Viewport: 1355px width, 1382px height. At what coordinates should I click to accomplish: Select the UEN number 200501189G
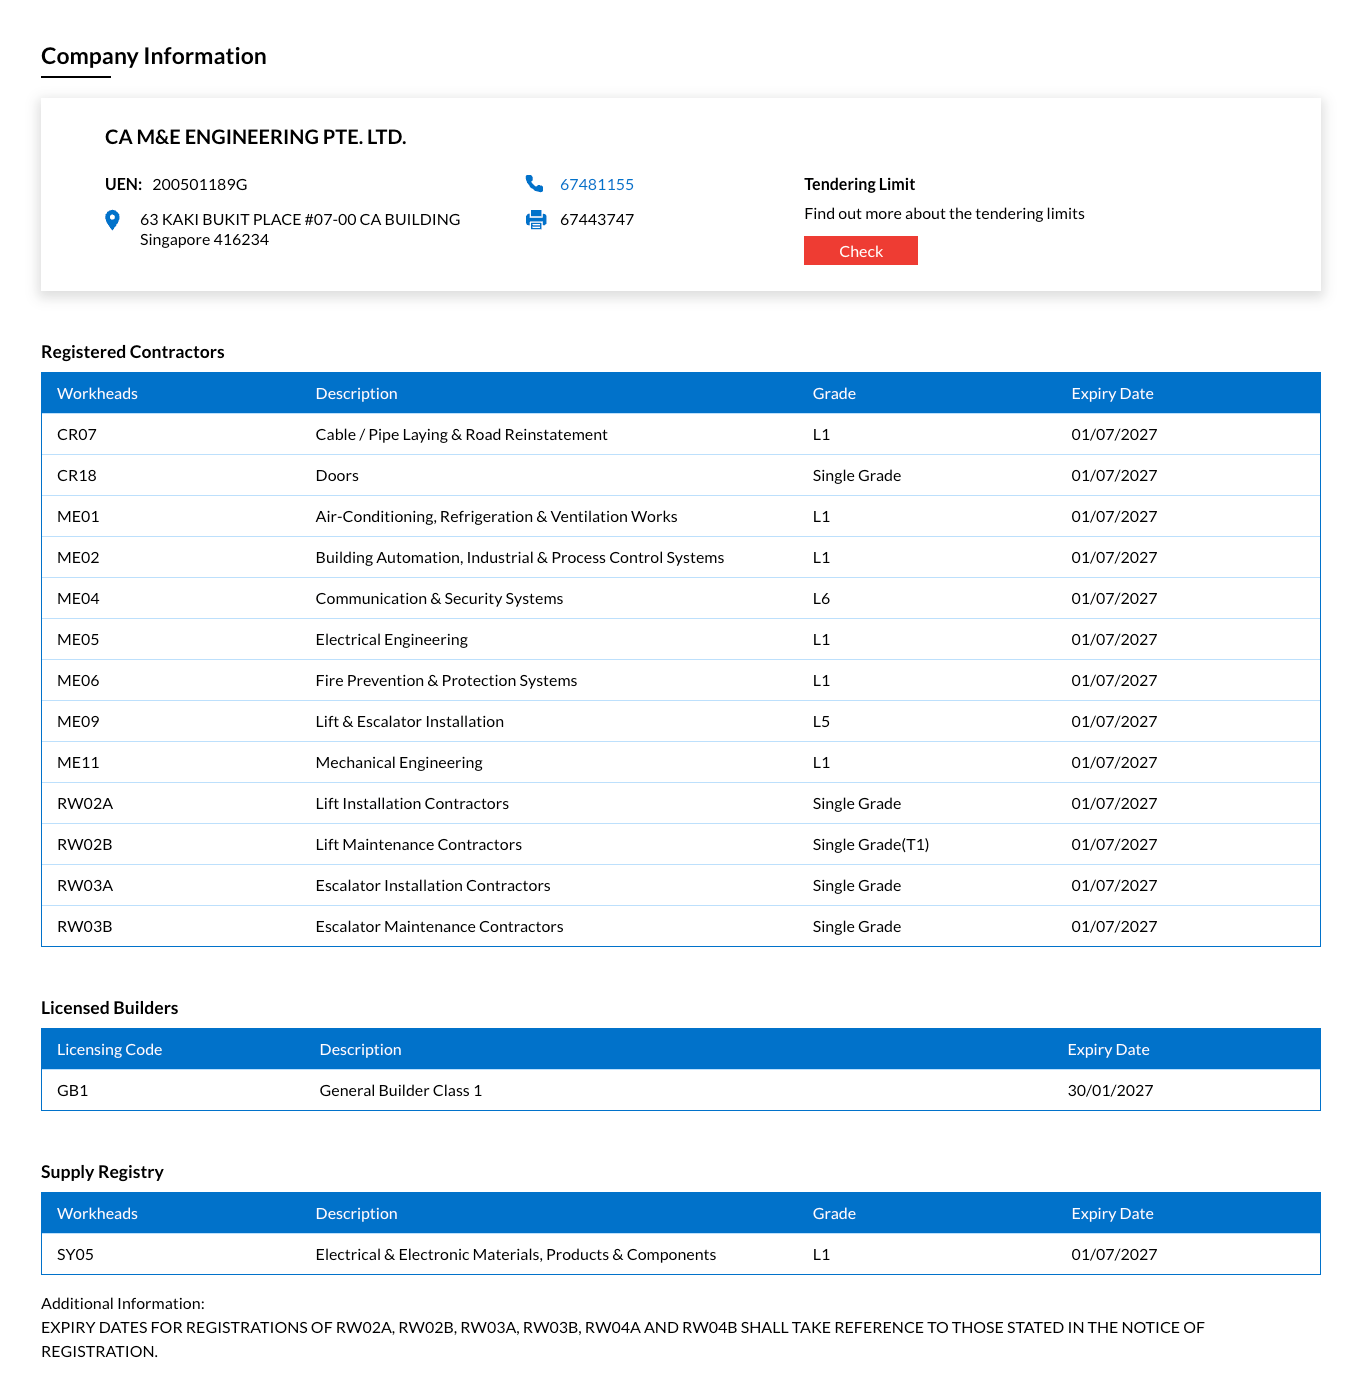pos(199,185)
